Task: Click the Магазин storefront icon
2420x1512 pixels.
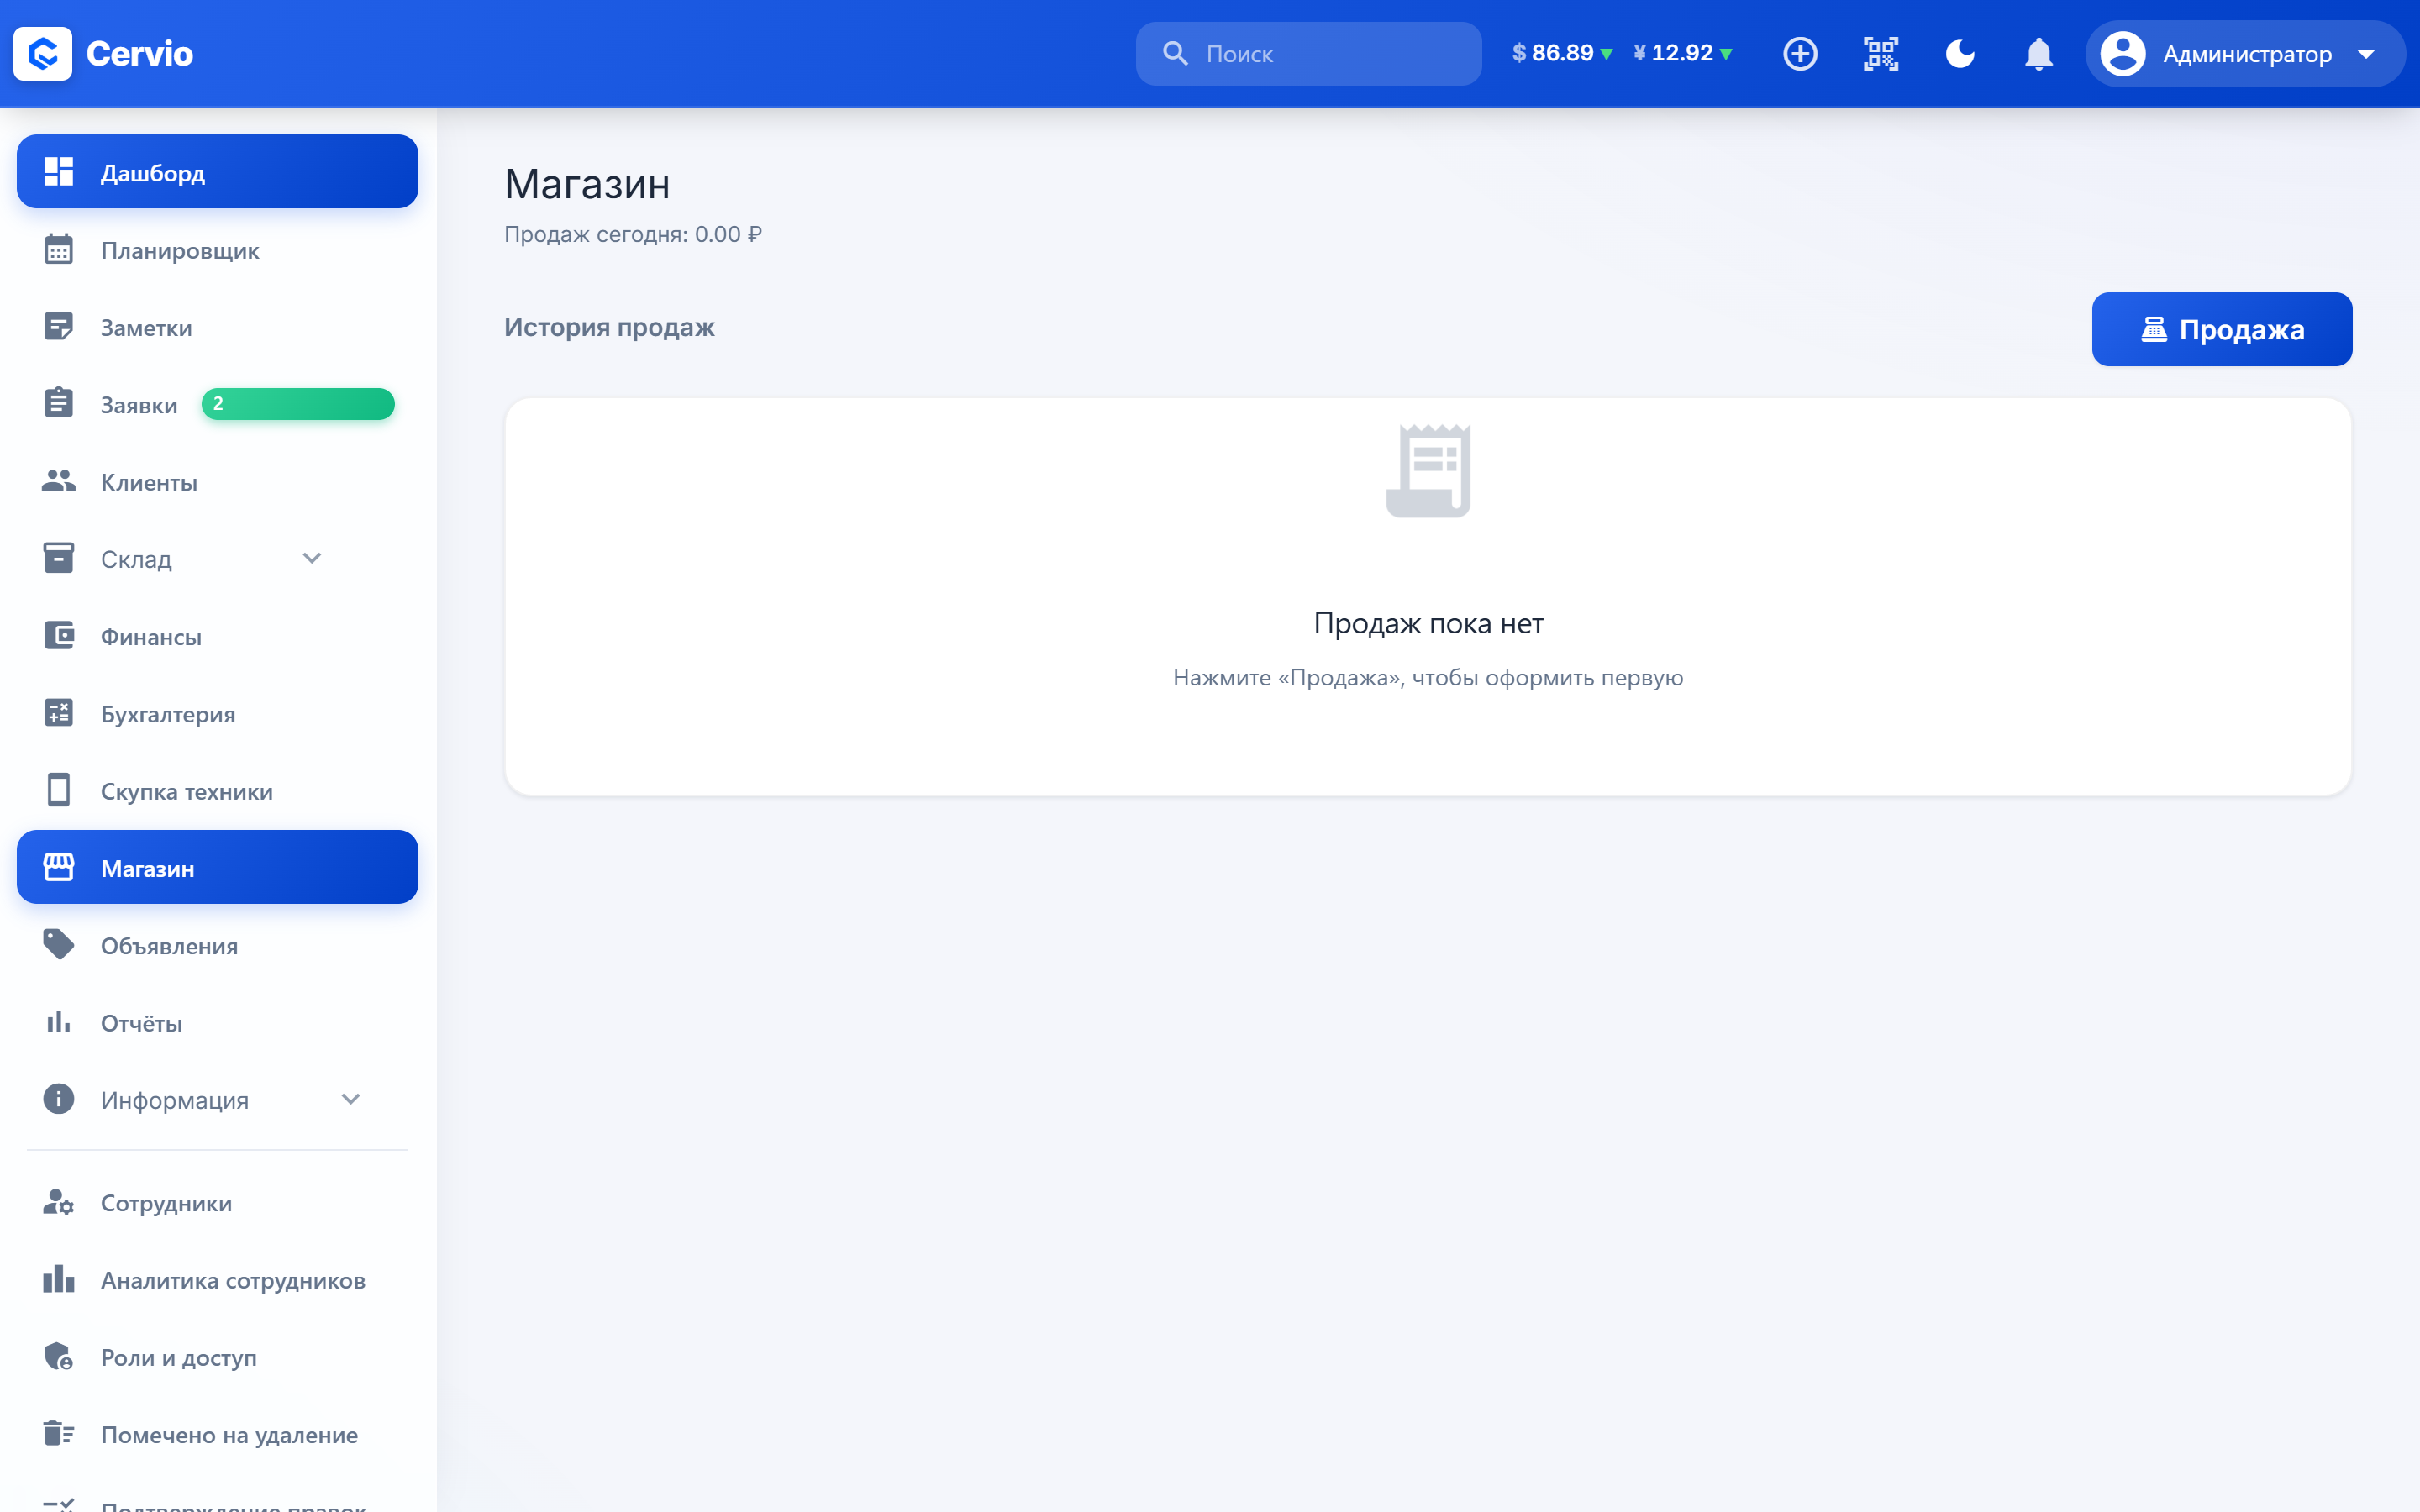Action: pos(58,867)
